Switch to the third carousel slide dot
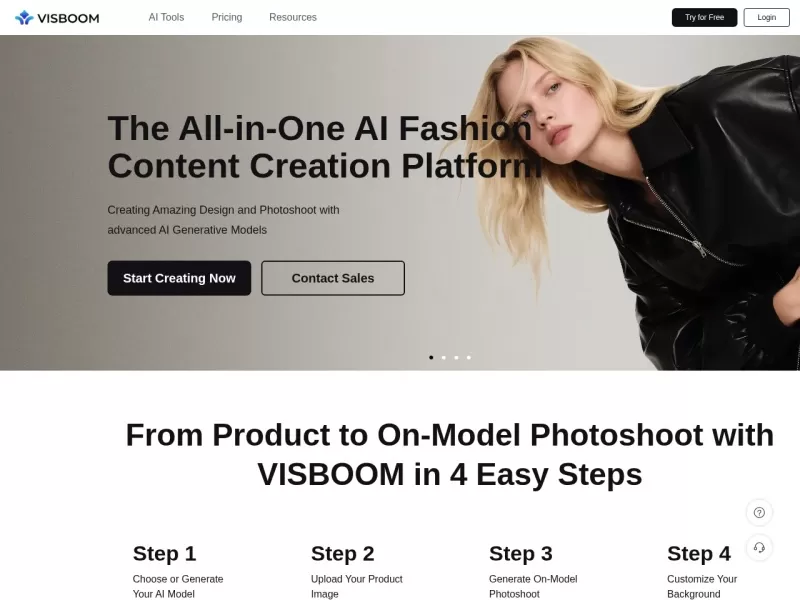 [456, 358]
